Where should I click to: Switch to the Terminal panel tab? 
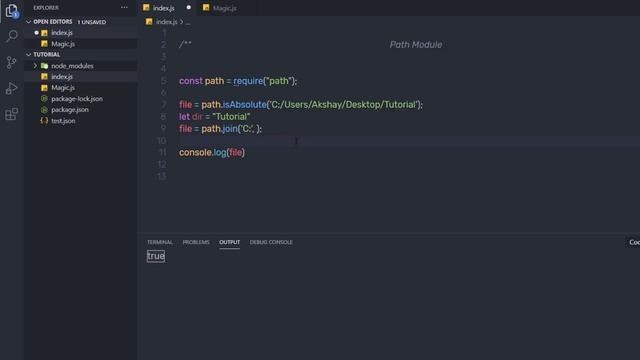160,242
